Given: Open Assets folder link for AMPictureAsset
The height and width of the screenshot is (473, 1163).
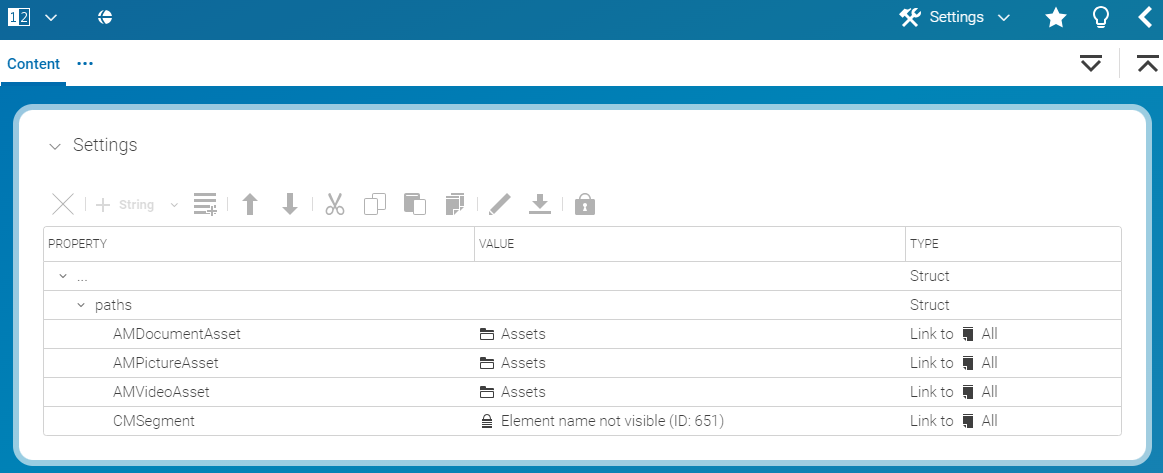Looking at the screenshot, I should pos(513,363).
